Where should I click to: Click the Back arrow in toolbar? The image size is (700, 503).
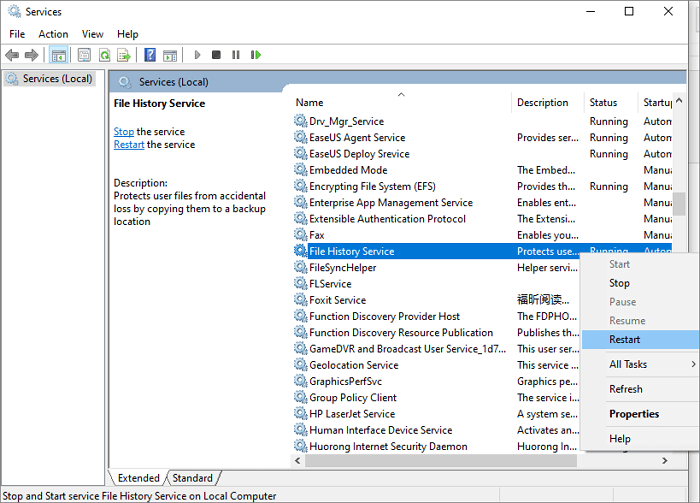pyautogui.click(x=12, y=55)
